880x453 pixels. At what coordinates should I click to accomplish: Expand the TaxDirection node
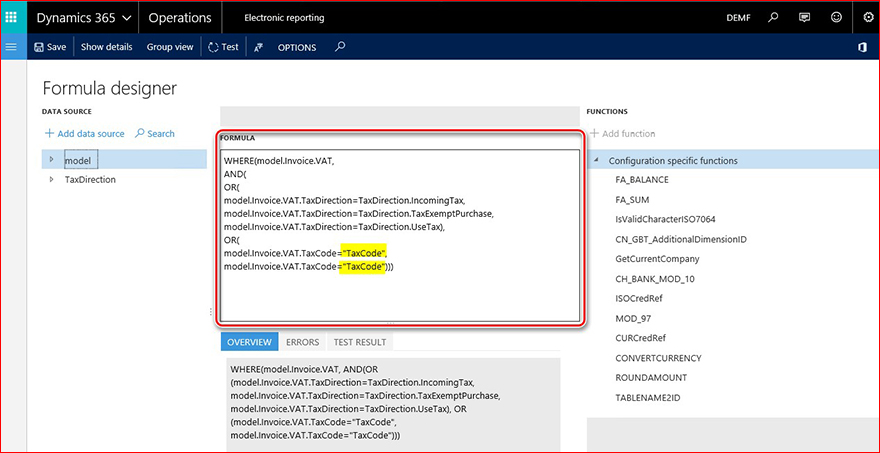51,180
